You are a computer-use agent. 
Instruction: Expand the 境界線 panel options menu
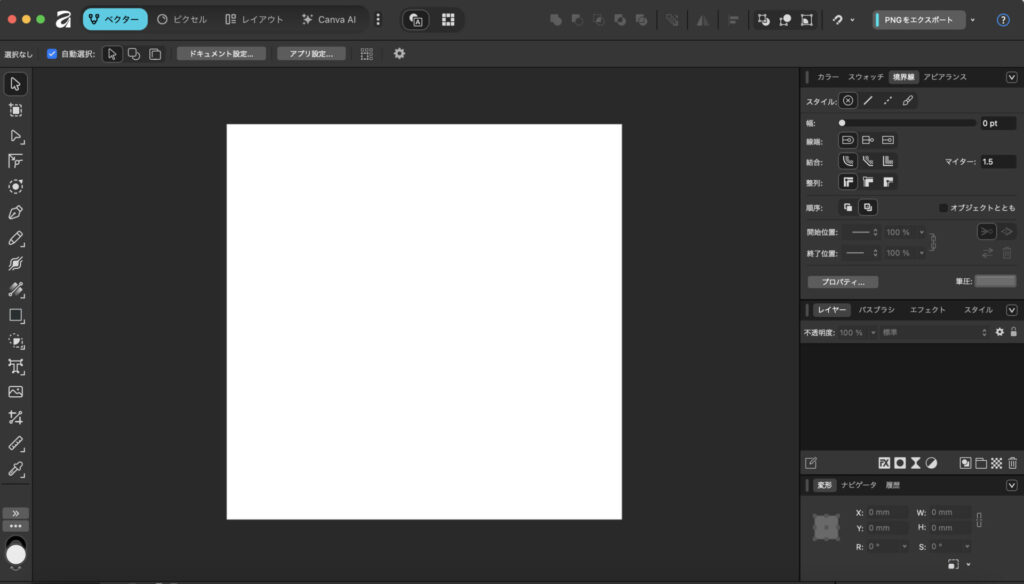(1011, 77)
